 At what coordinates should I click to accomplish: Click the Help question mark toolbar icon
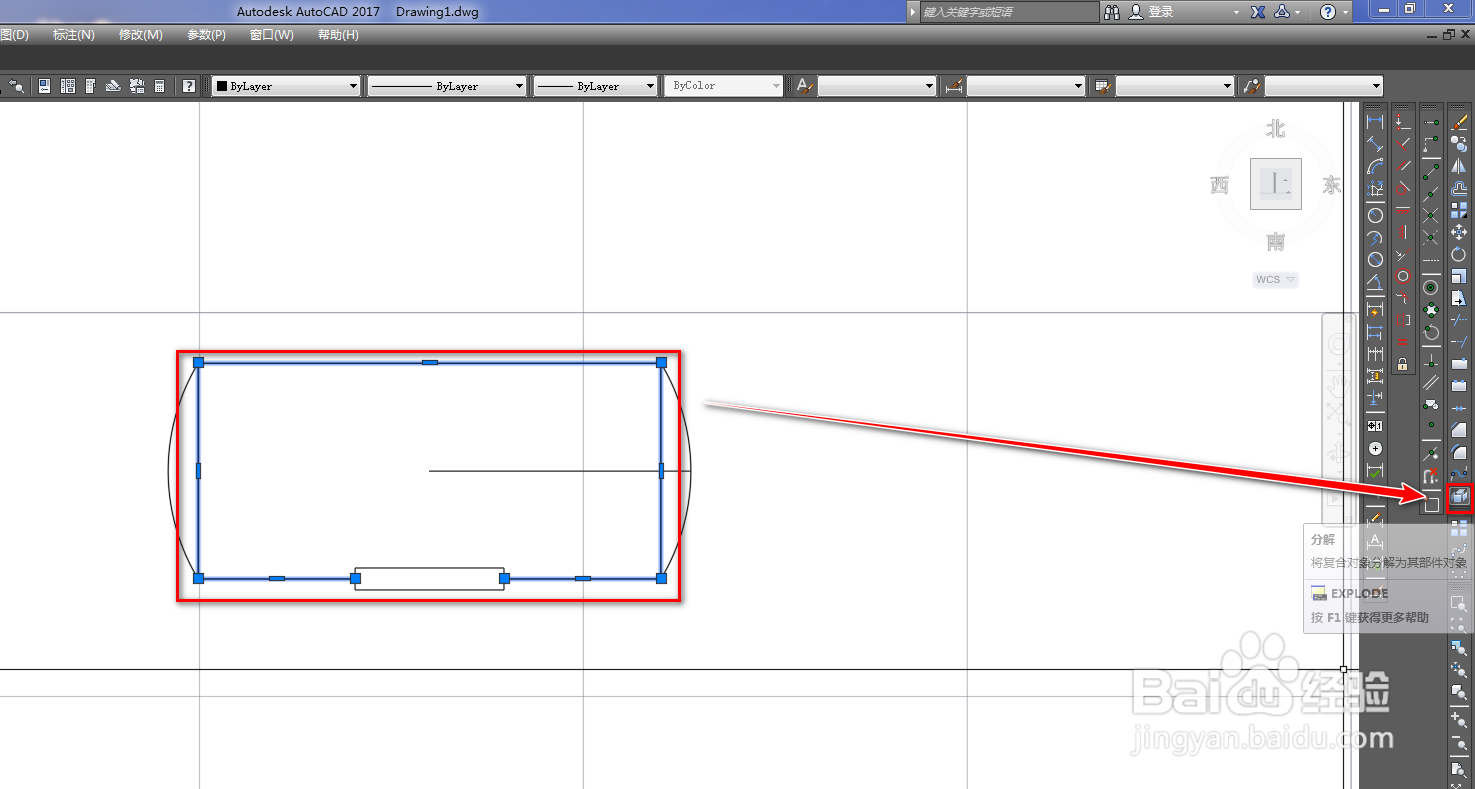click(x=188, y=86)
